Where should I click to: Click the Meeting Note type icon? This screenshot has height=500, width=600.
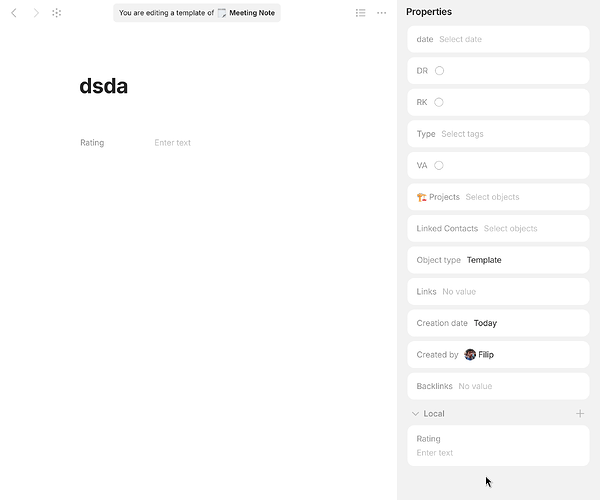pyautogui.click(x=222, y=13)
